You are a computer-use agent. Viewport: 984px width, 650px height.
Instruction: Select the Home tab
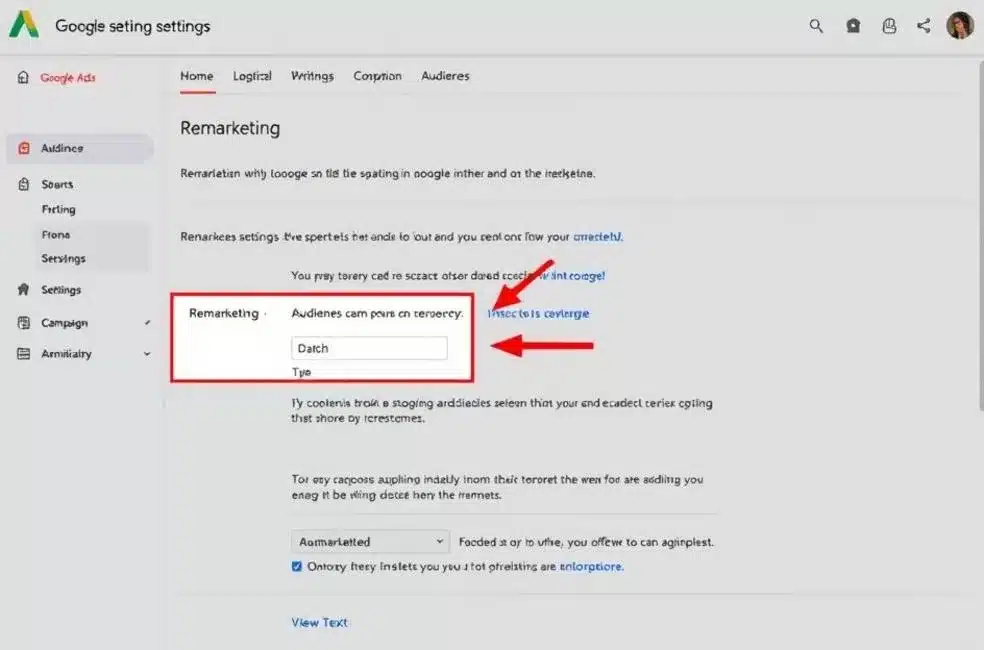[196, 75]
